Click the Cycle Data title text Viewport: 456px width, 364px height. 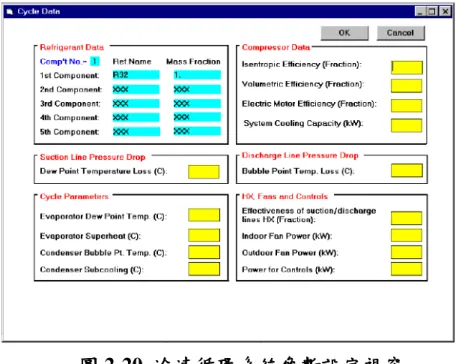pos(39,12)
